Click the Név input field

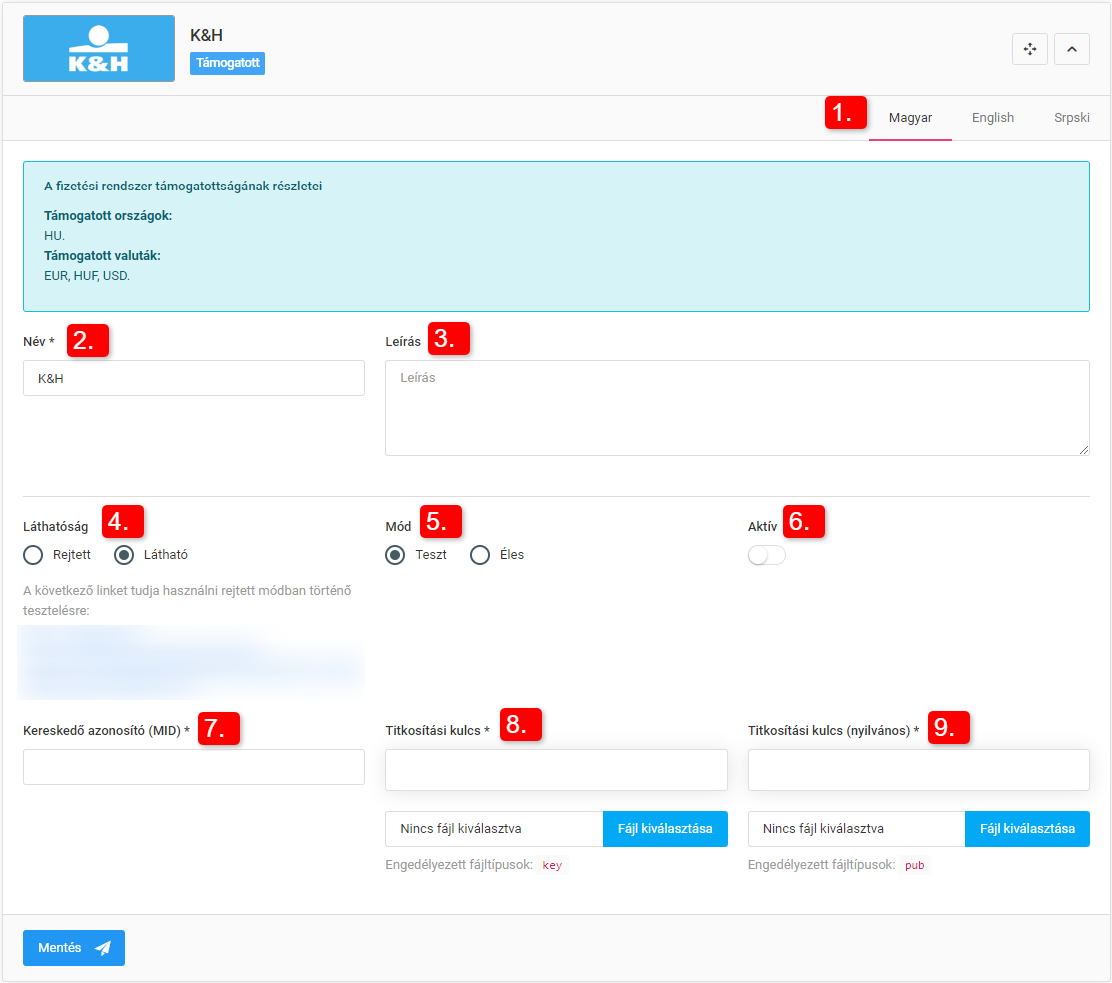(x=194, y=379)
